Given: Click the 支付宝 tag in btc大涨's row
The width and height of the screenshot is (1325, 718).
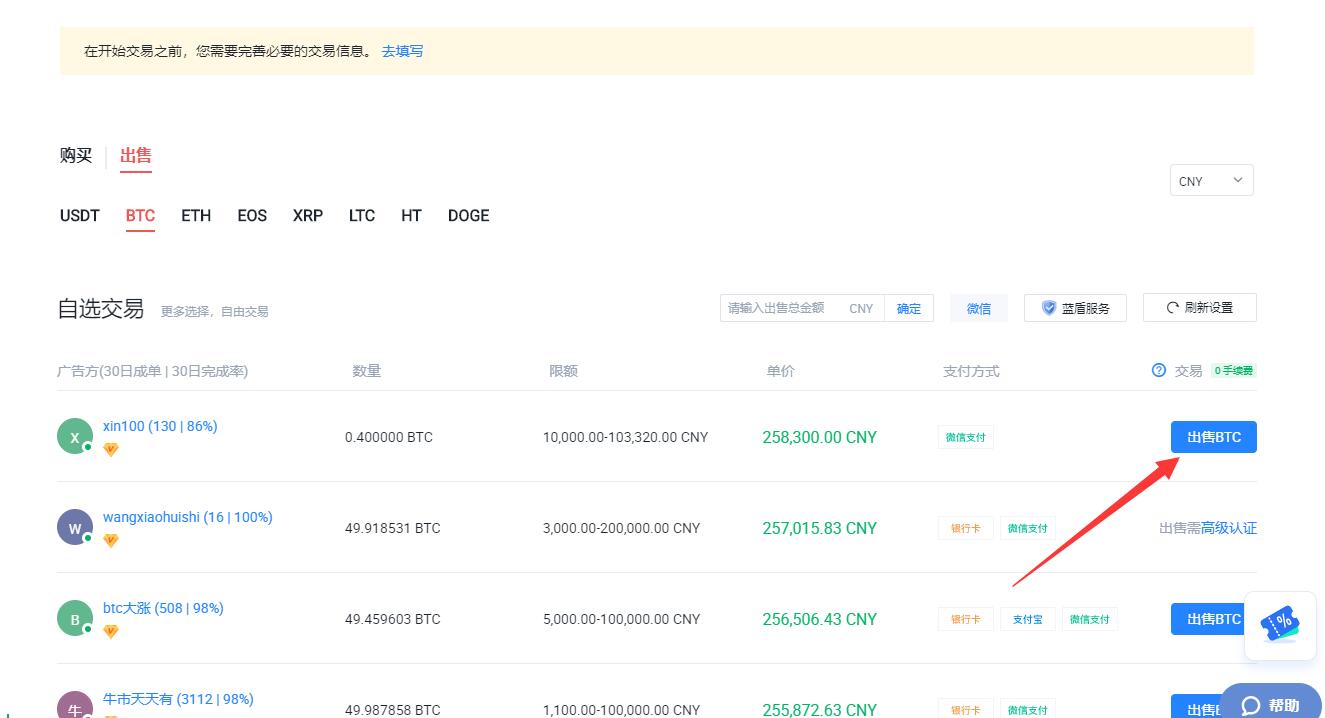Looking at the screenshot, I should pyautogui.click(x=1027, y=619).
